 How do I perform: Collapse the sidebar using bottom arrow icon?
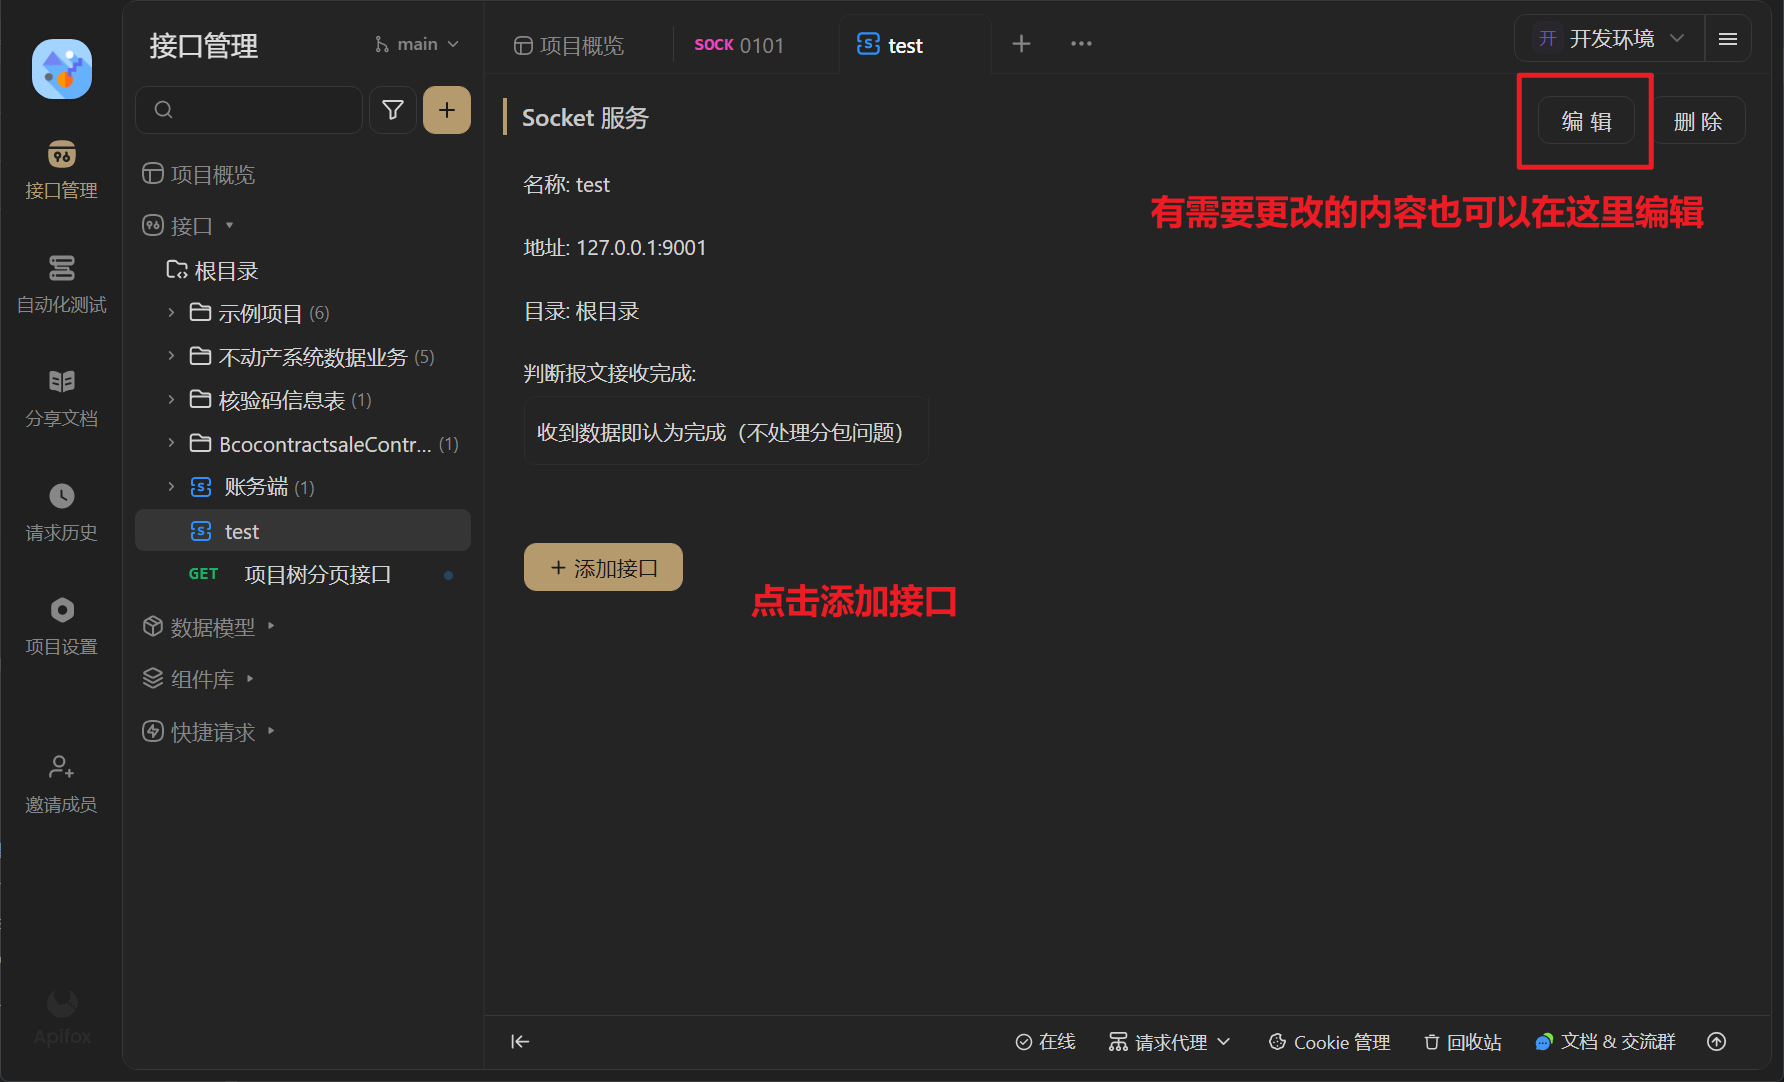click(x=520, y=1042)
